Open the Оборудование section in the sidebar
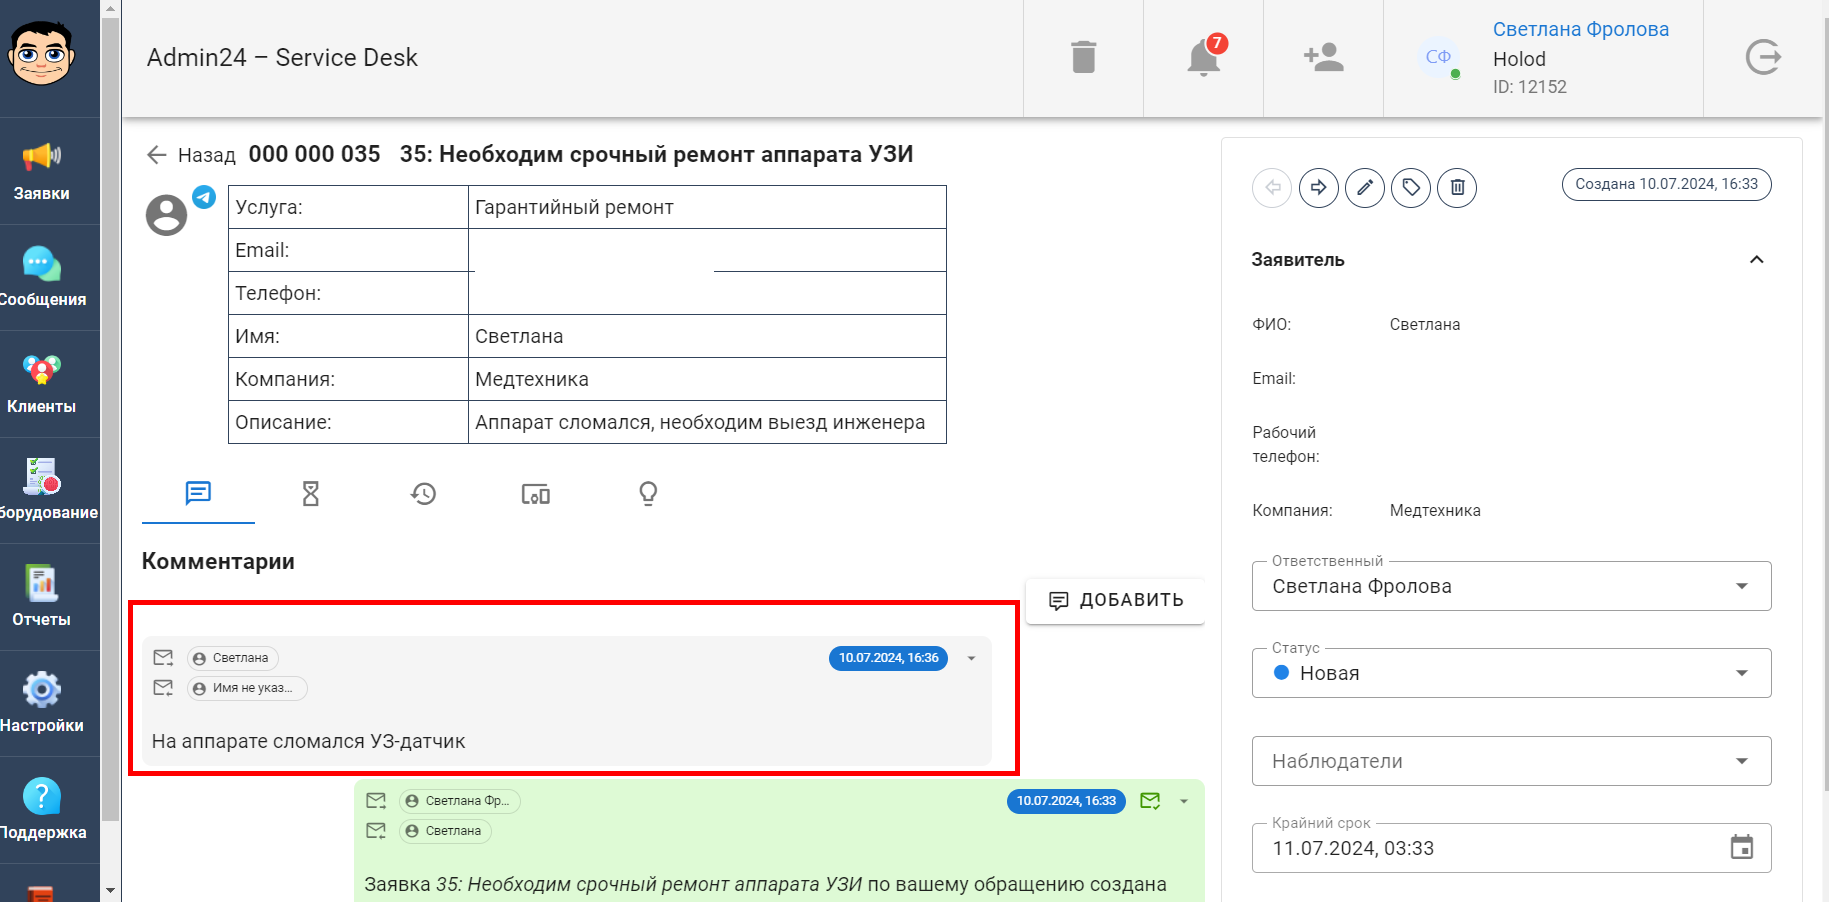This screenshot has height=902, width=1829. 42,490
